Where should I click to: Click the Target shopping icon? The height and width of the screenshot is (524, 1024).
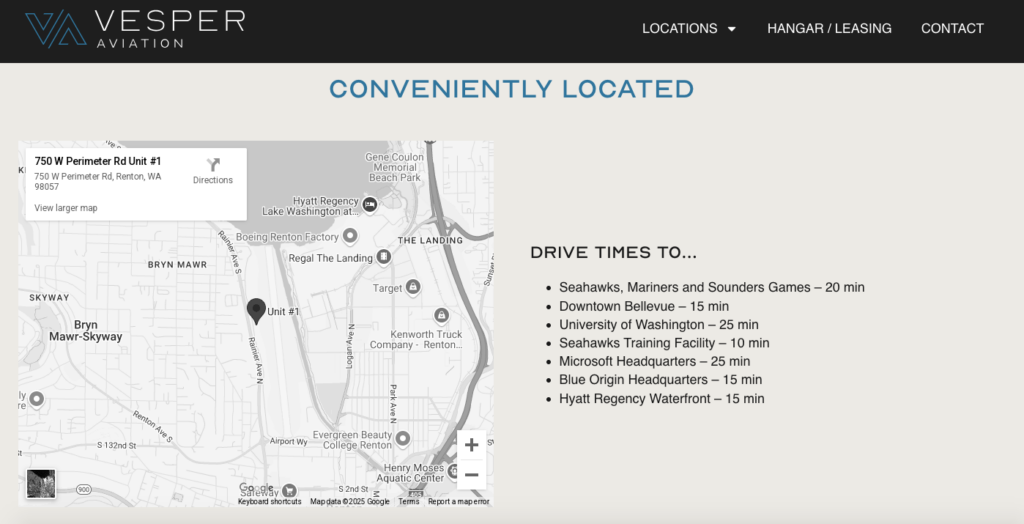tap(413, 287)
